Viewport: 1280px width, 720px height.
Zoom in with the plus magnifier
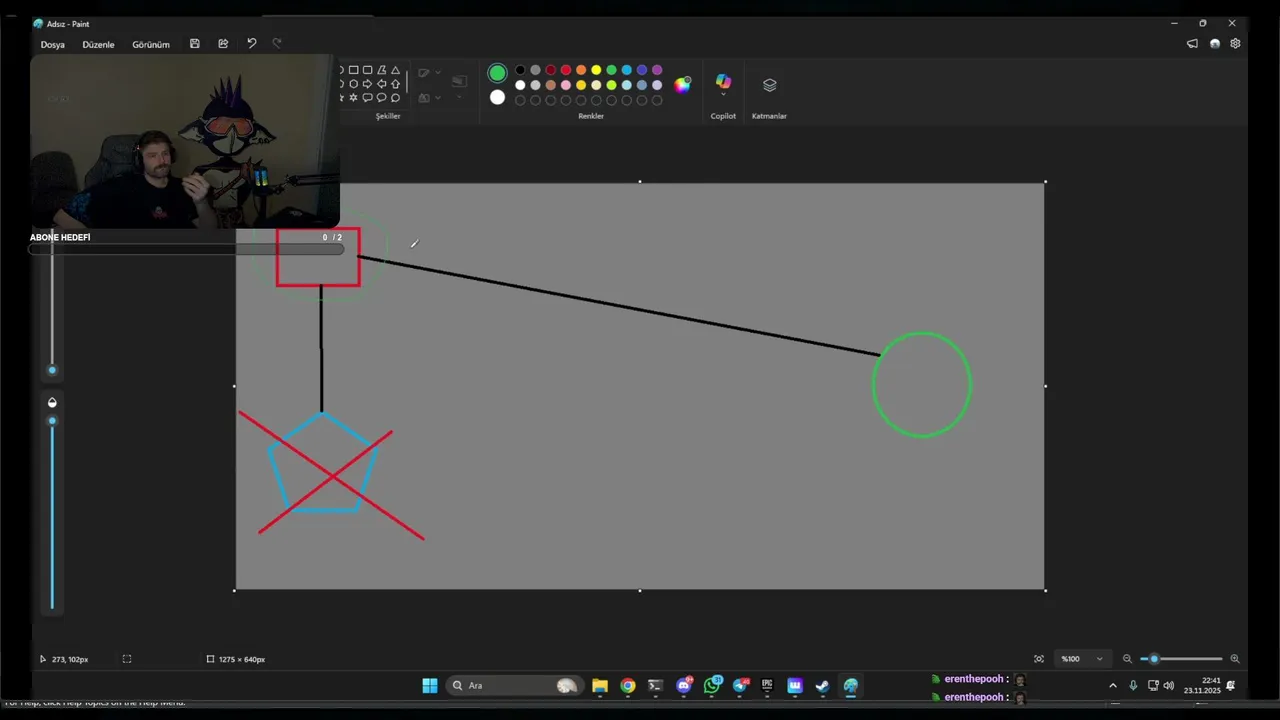pos(1235,659)
